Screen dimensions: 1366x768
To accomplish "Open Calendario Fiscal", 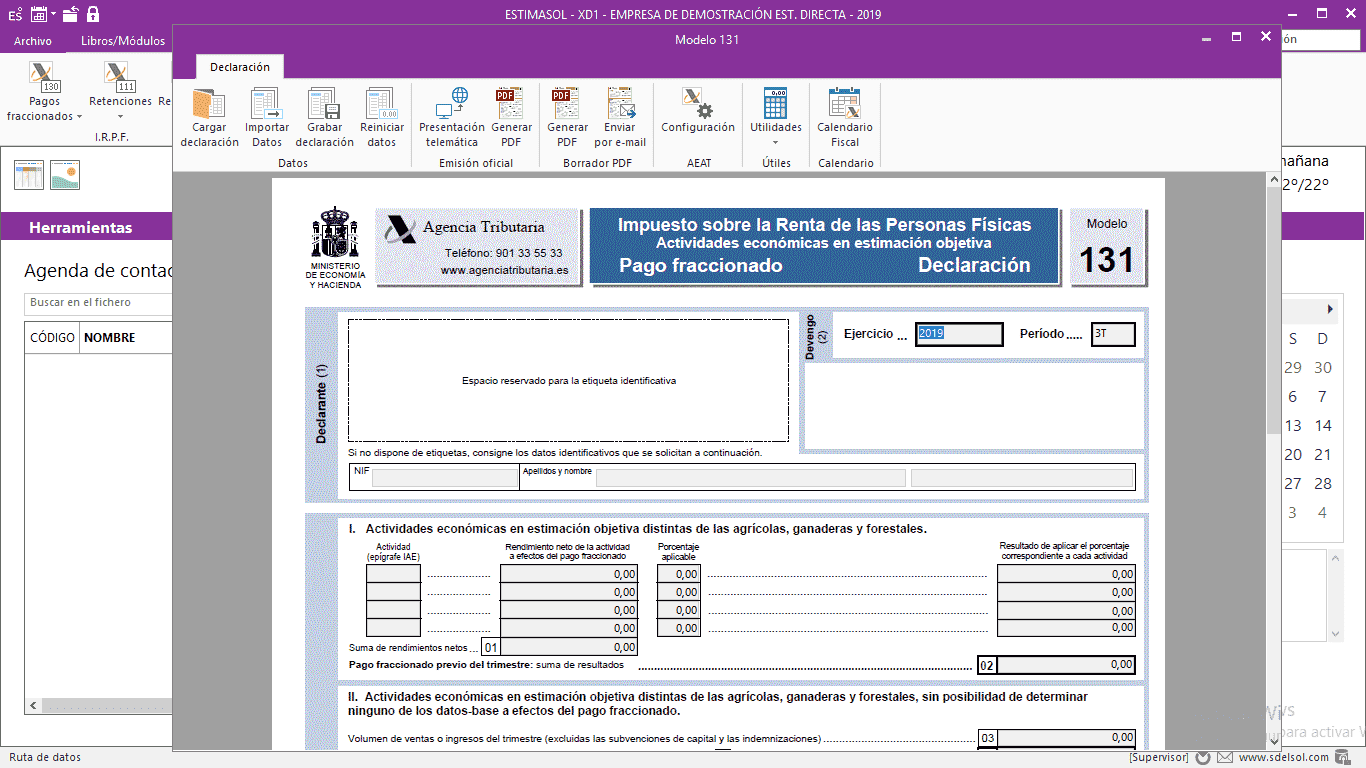I will point(845,118).
